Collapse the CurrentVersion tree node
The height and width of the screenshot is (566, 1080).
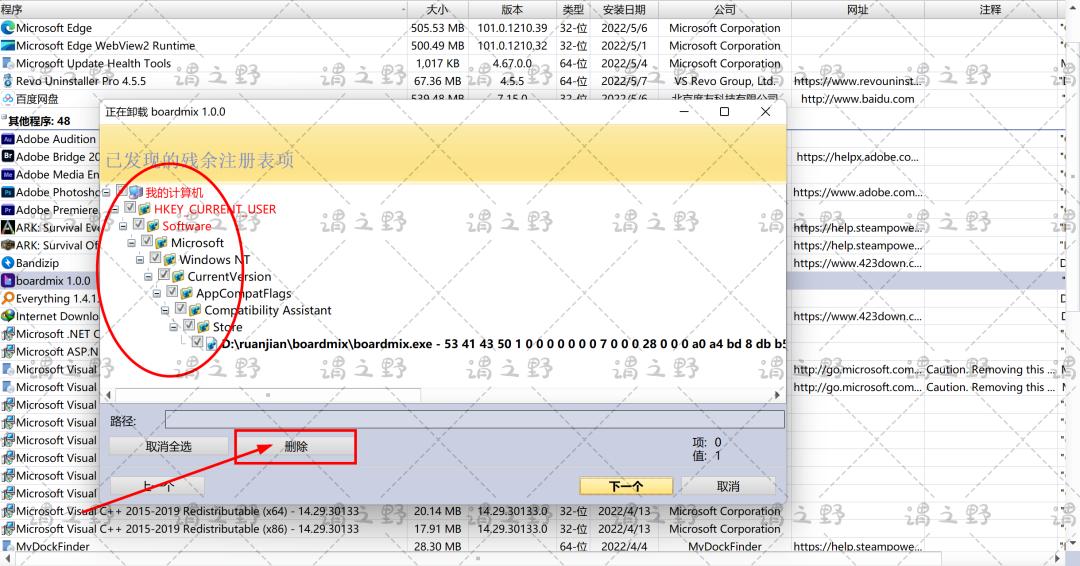click(149, 277)
